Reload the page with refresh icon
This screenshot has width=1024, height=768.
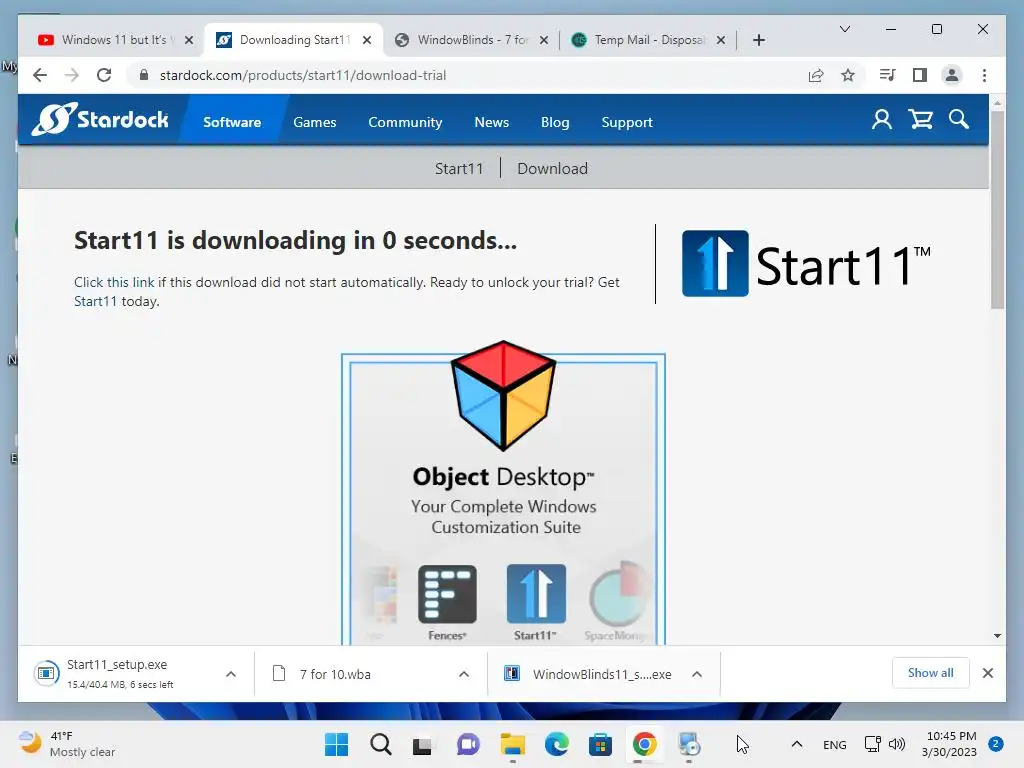coord(104,75)
